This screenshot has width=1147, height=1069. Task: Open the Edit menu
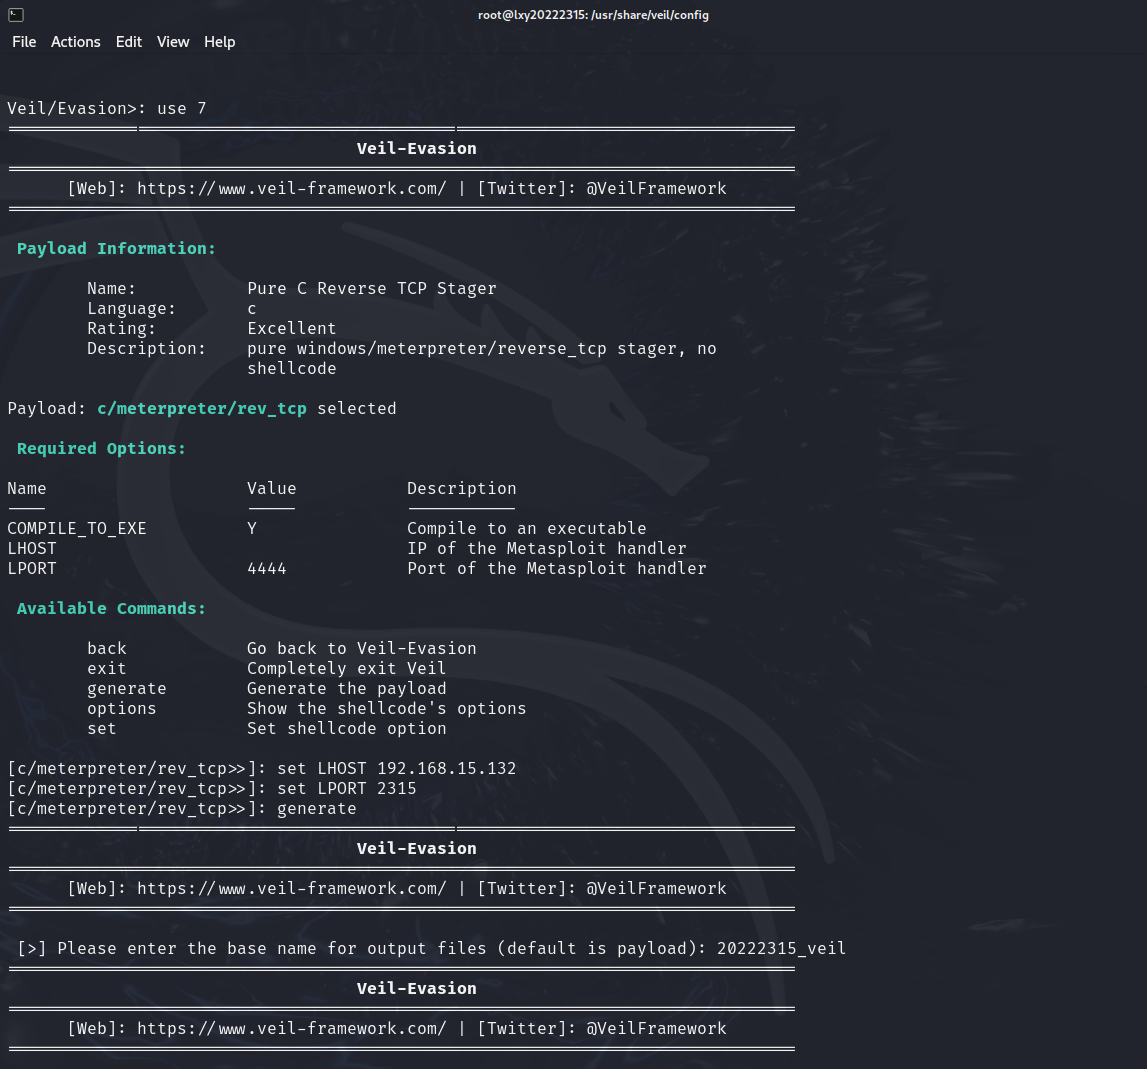pos(129,42)
